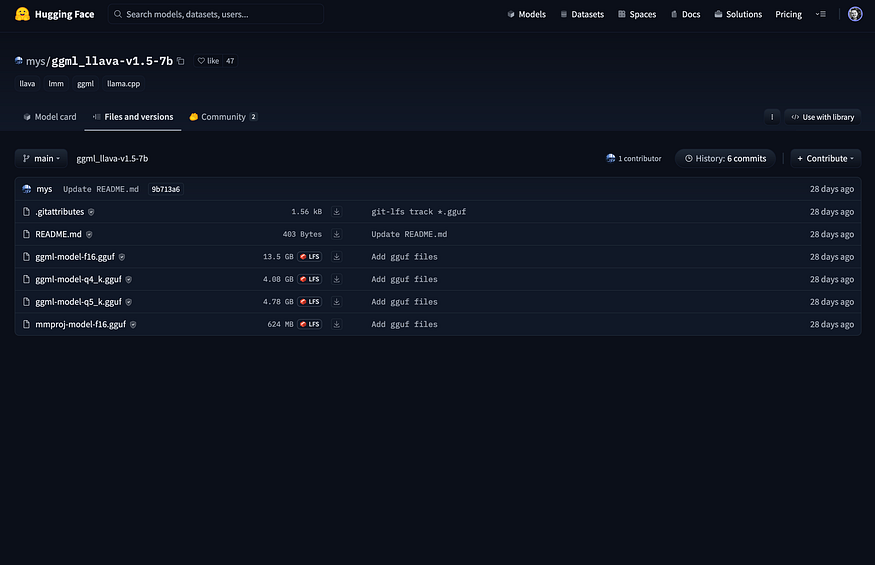875x565 pixels.
Task: Open the mys user link in commit row
Action: pos(44,189)
